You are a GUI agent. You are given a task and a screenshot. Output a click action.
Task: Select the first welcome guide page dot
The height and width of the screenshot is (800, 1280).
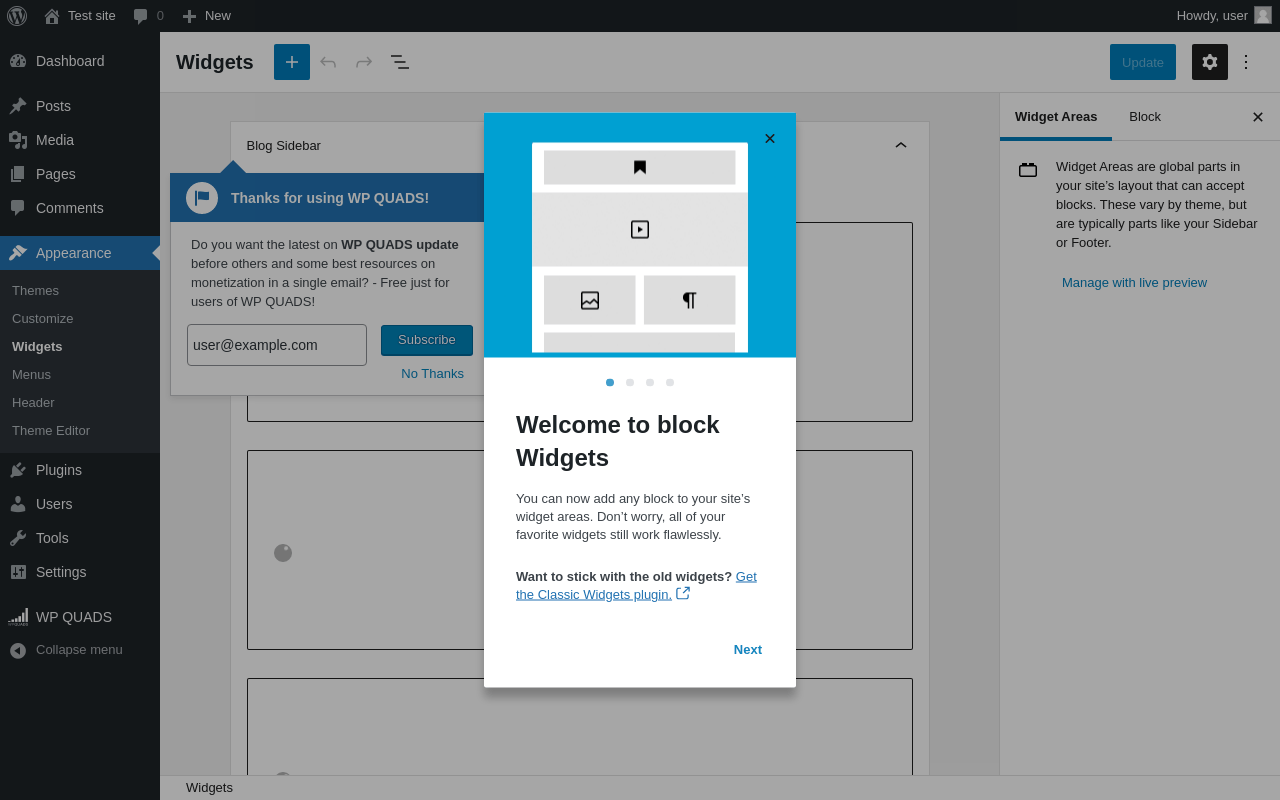click(610, 382)
